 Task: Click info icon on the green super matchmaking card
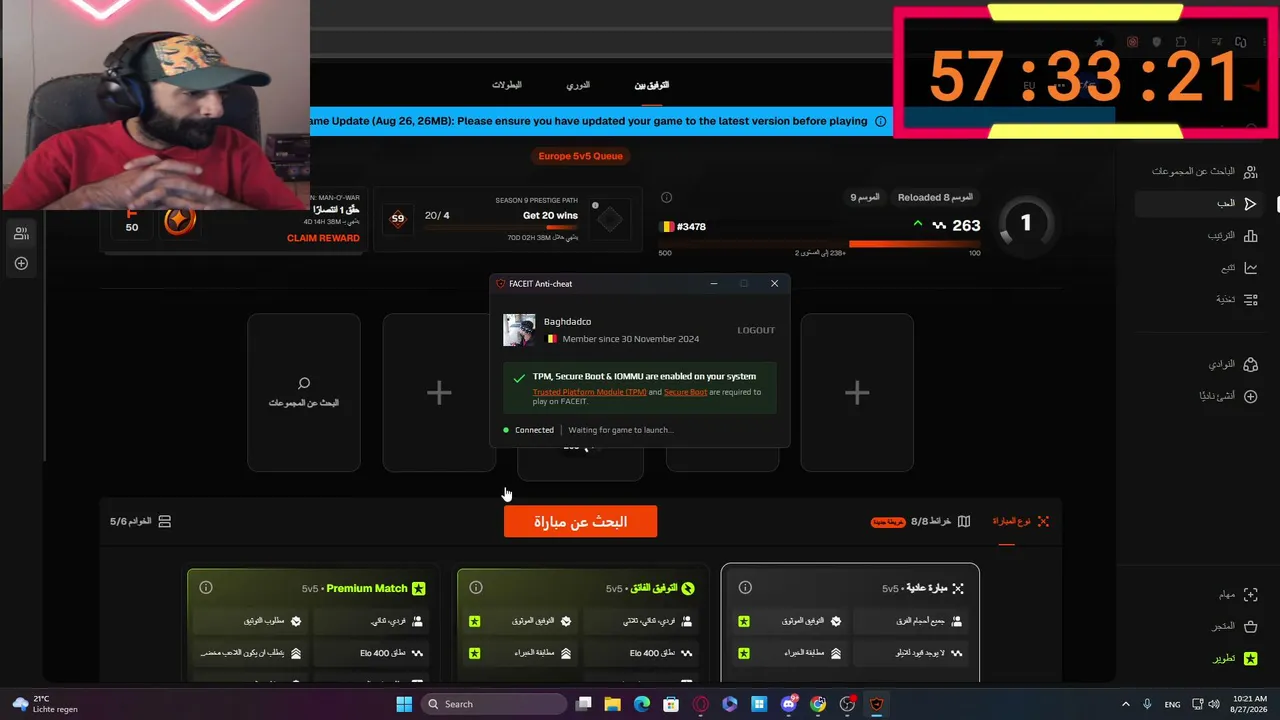[476, 588]
